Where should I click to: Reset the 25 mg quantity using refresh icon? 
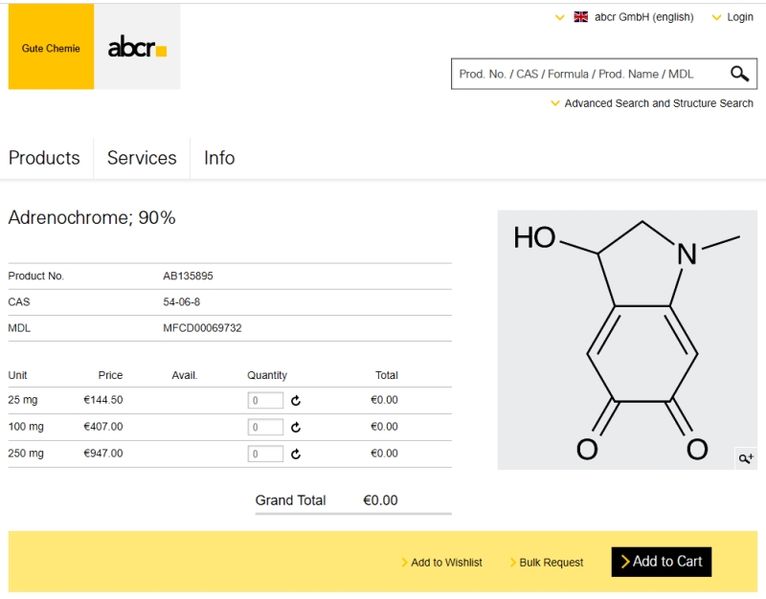296,400
